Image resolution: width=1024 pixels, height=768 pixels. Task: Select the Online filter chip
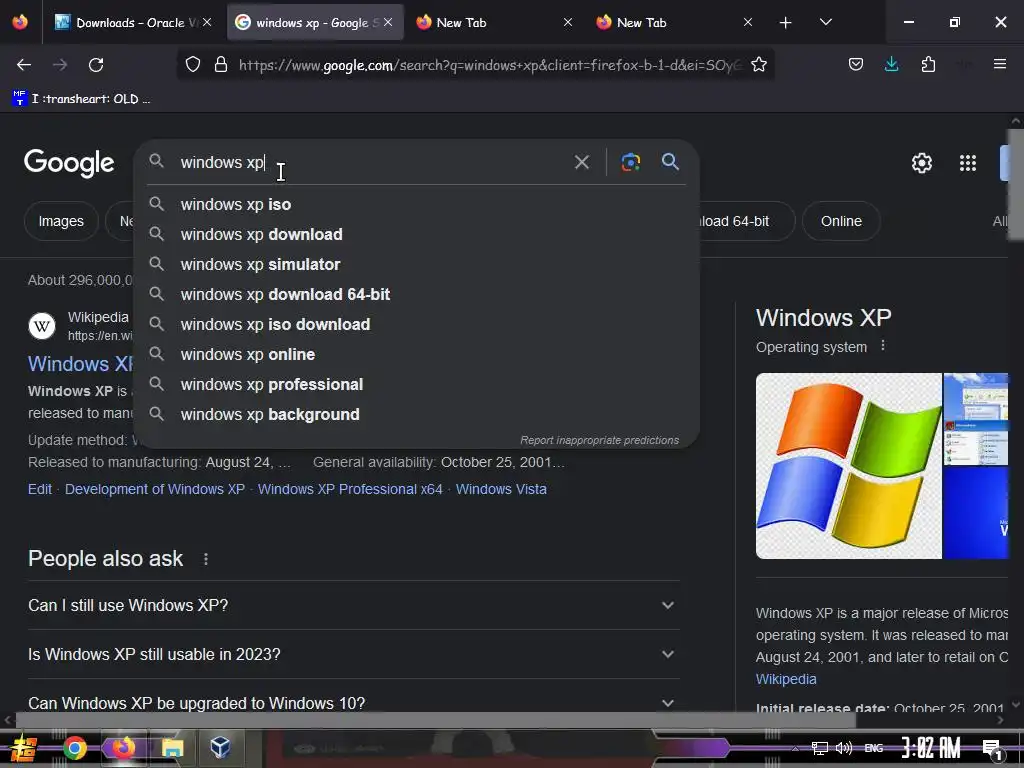841,221
